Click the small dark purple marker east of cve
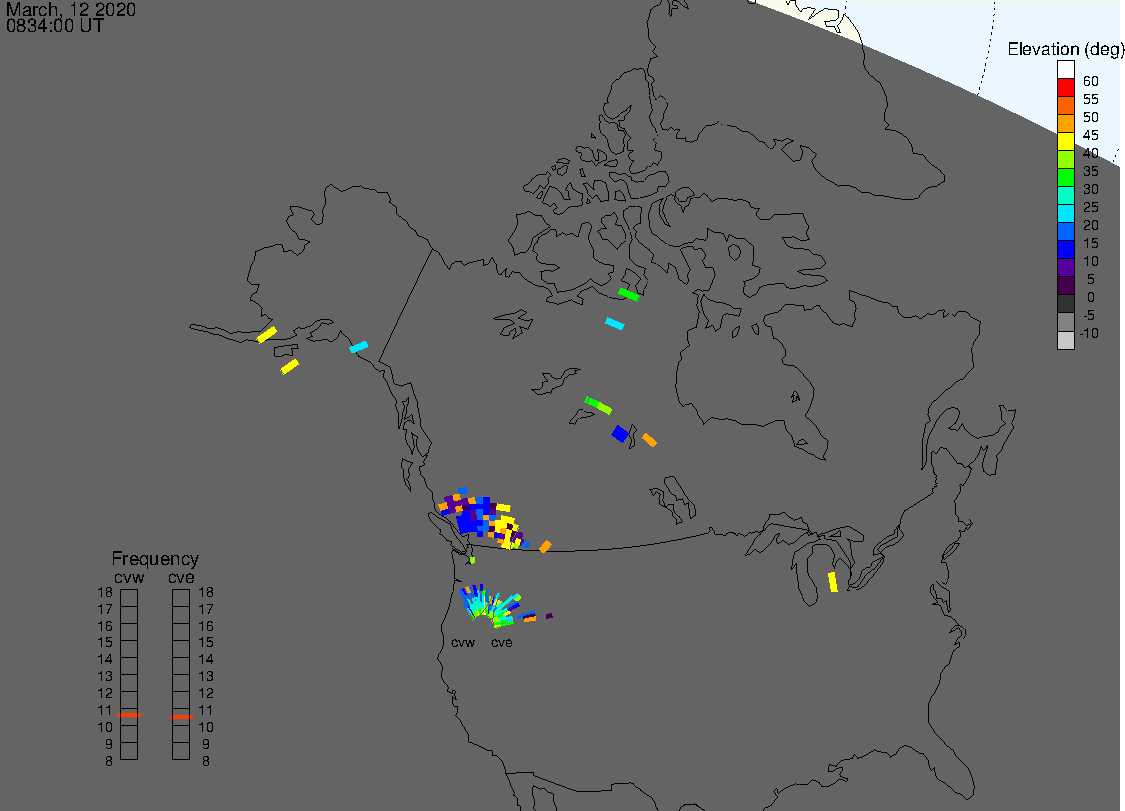Screen dimensions: 1125x811 click(x=549, y=616)
